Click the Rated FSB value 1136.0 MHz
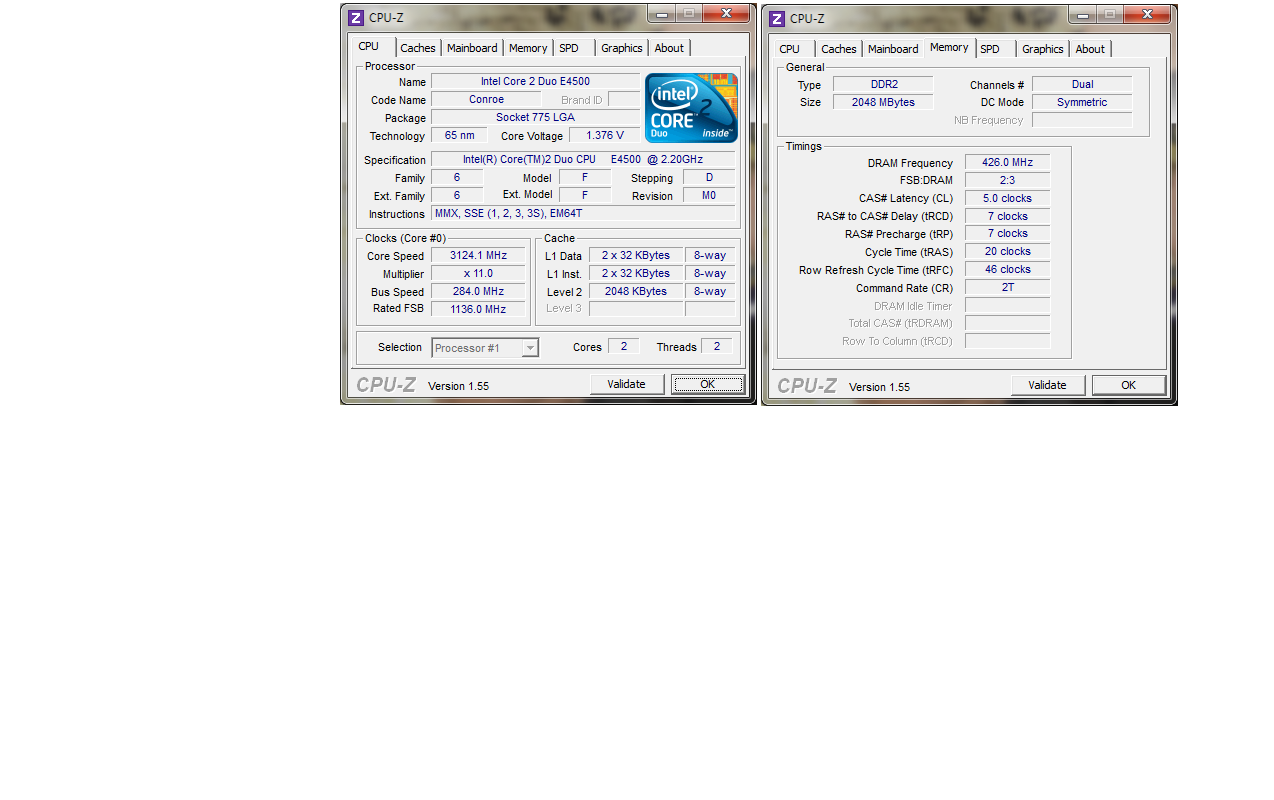The image size is (1274, 800). pyautogui.click(x=478, y=309)
